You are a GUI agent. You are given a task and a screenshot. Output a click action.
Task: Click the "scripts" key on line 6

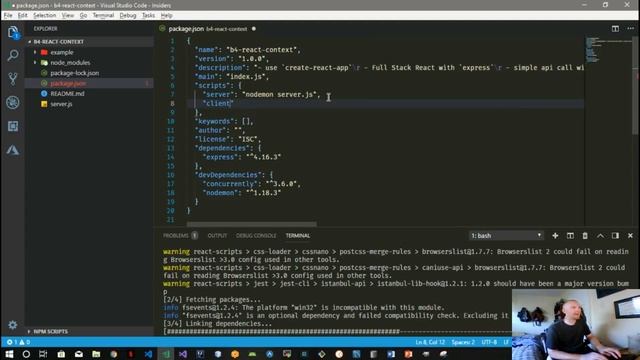212,85
